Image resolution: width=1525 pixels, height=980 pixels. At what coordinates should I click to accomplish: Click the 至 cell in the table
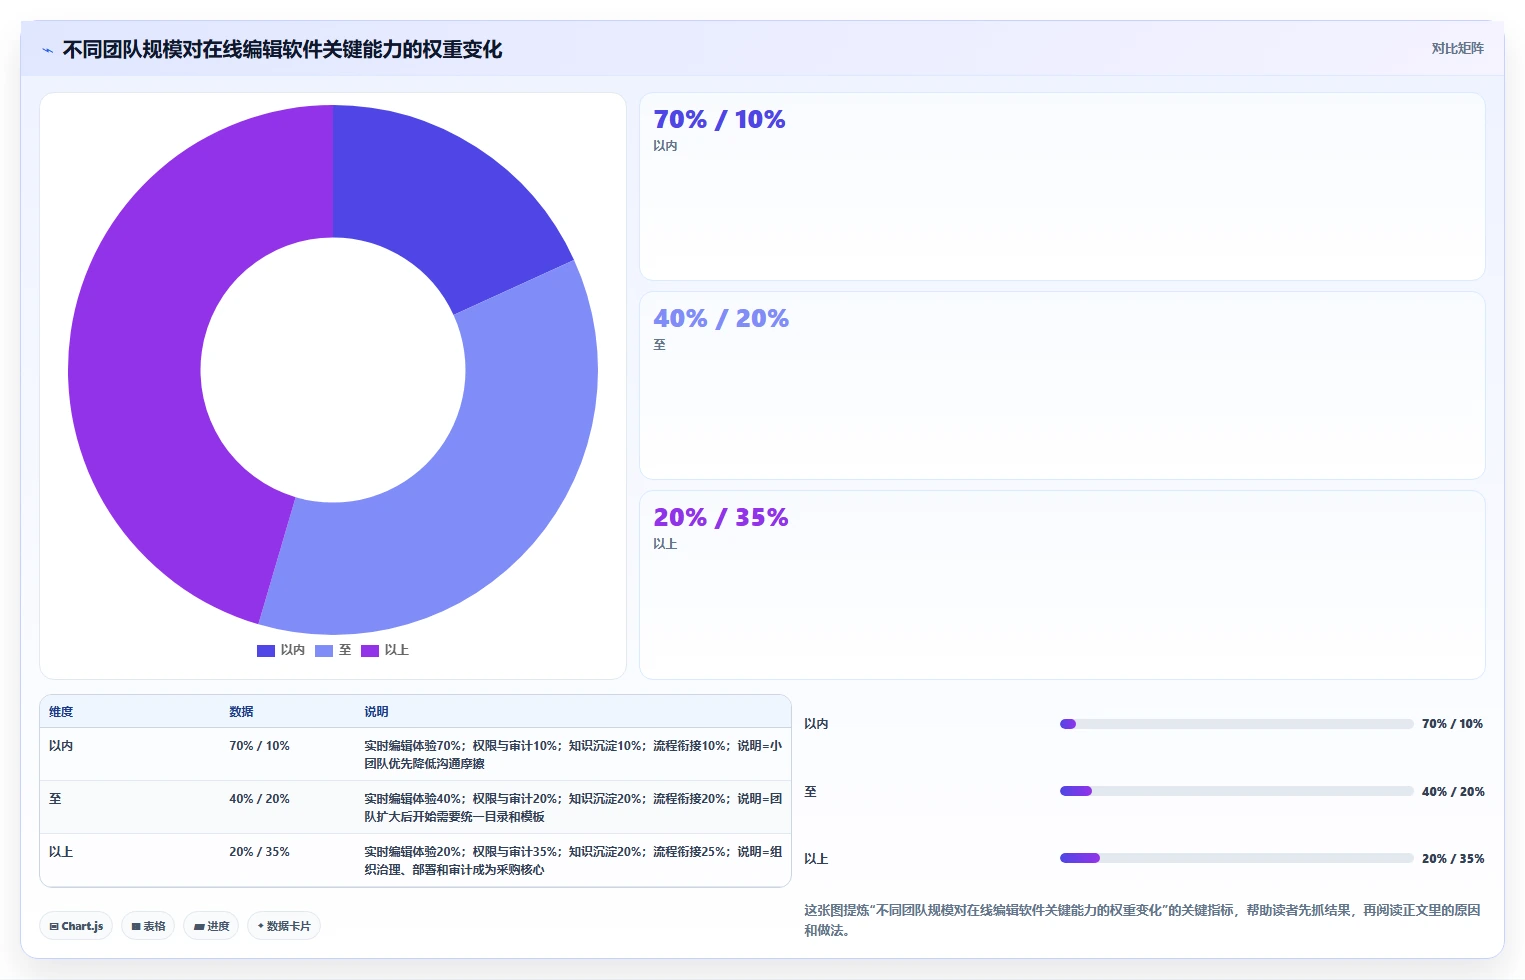[55, 799]
